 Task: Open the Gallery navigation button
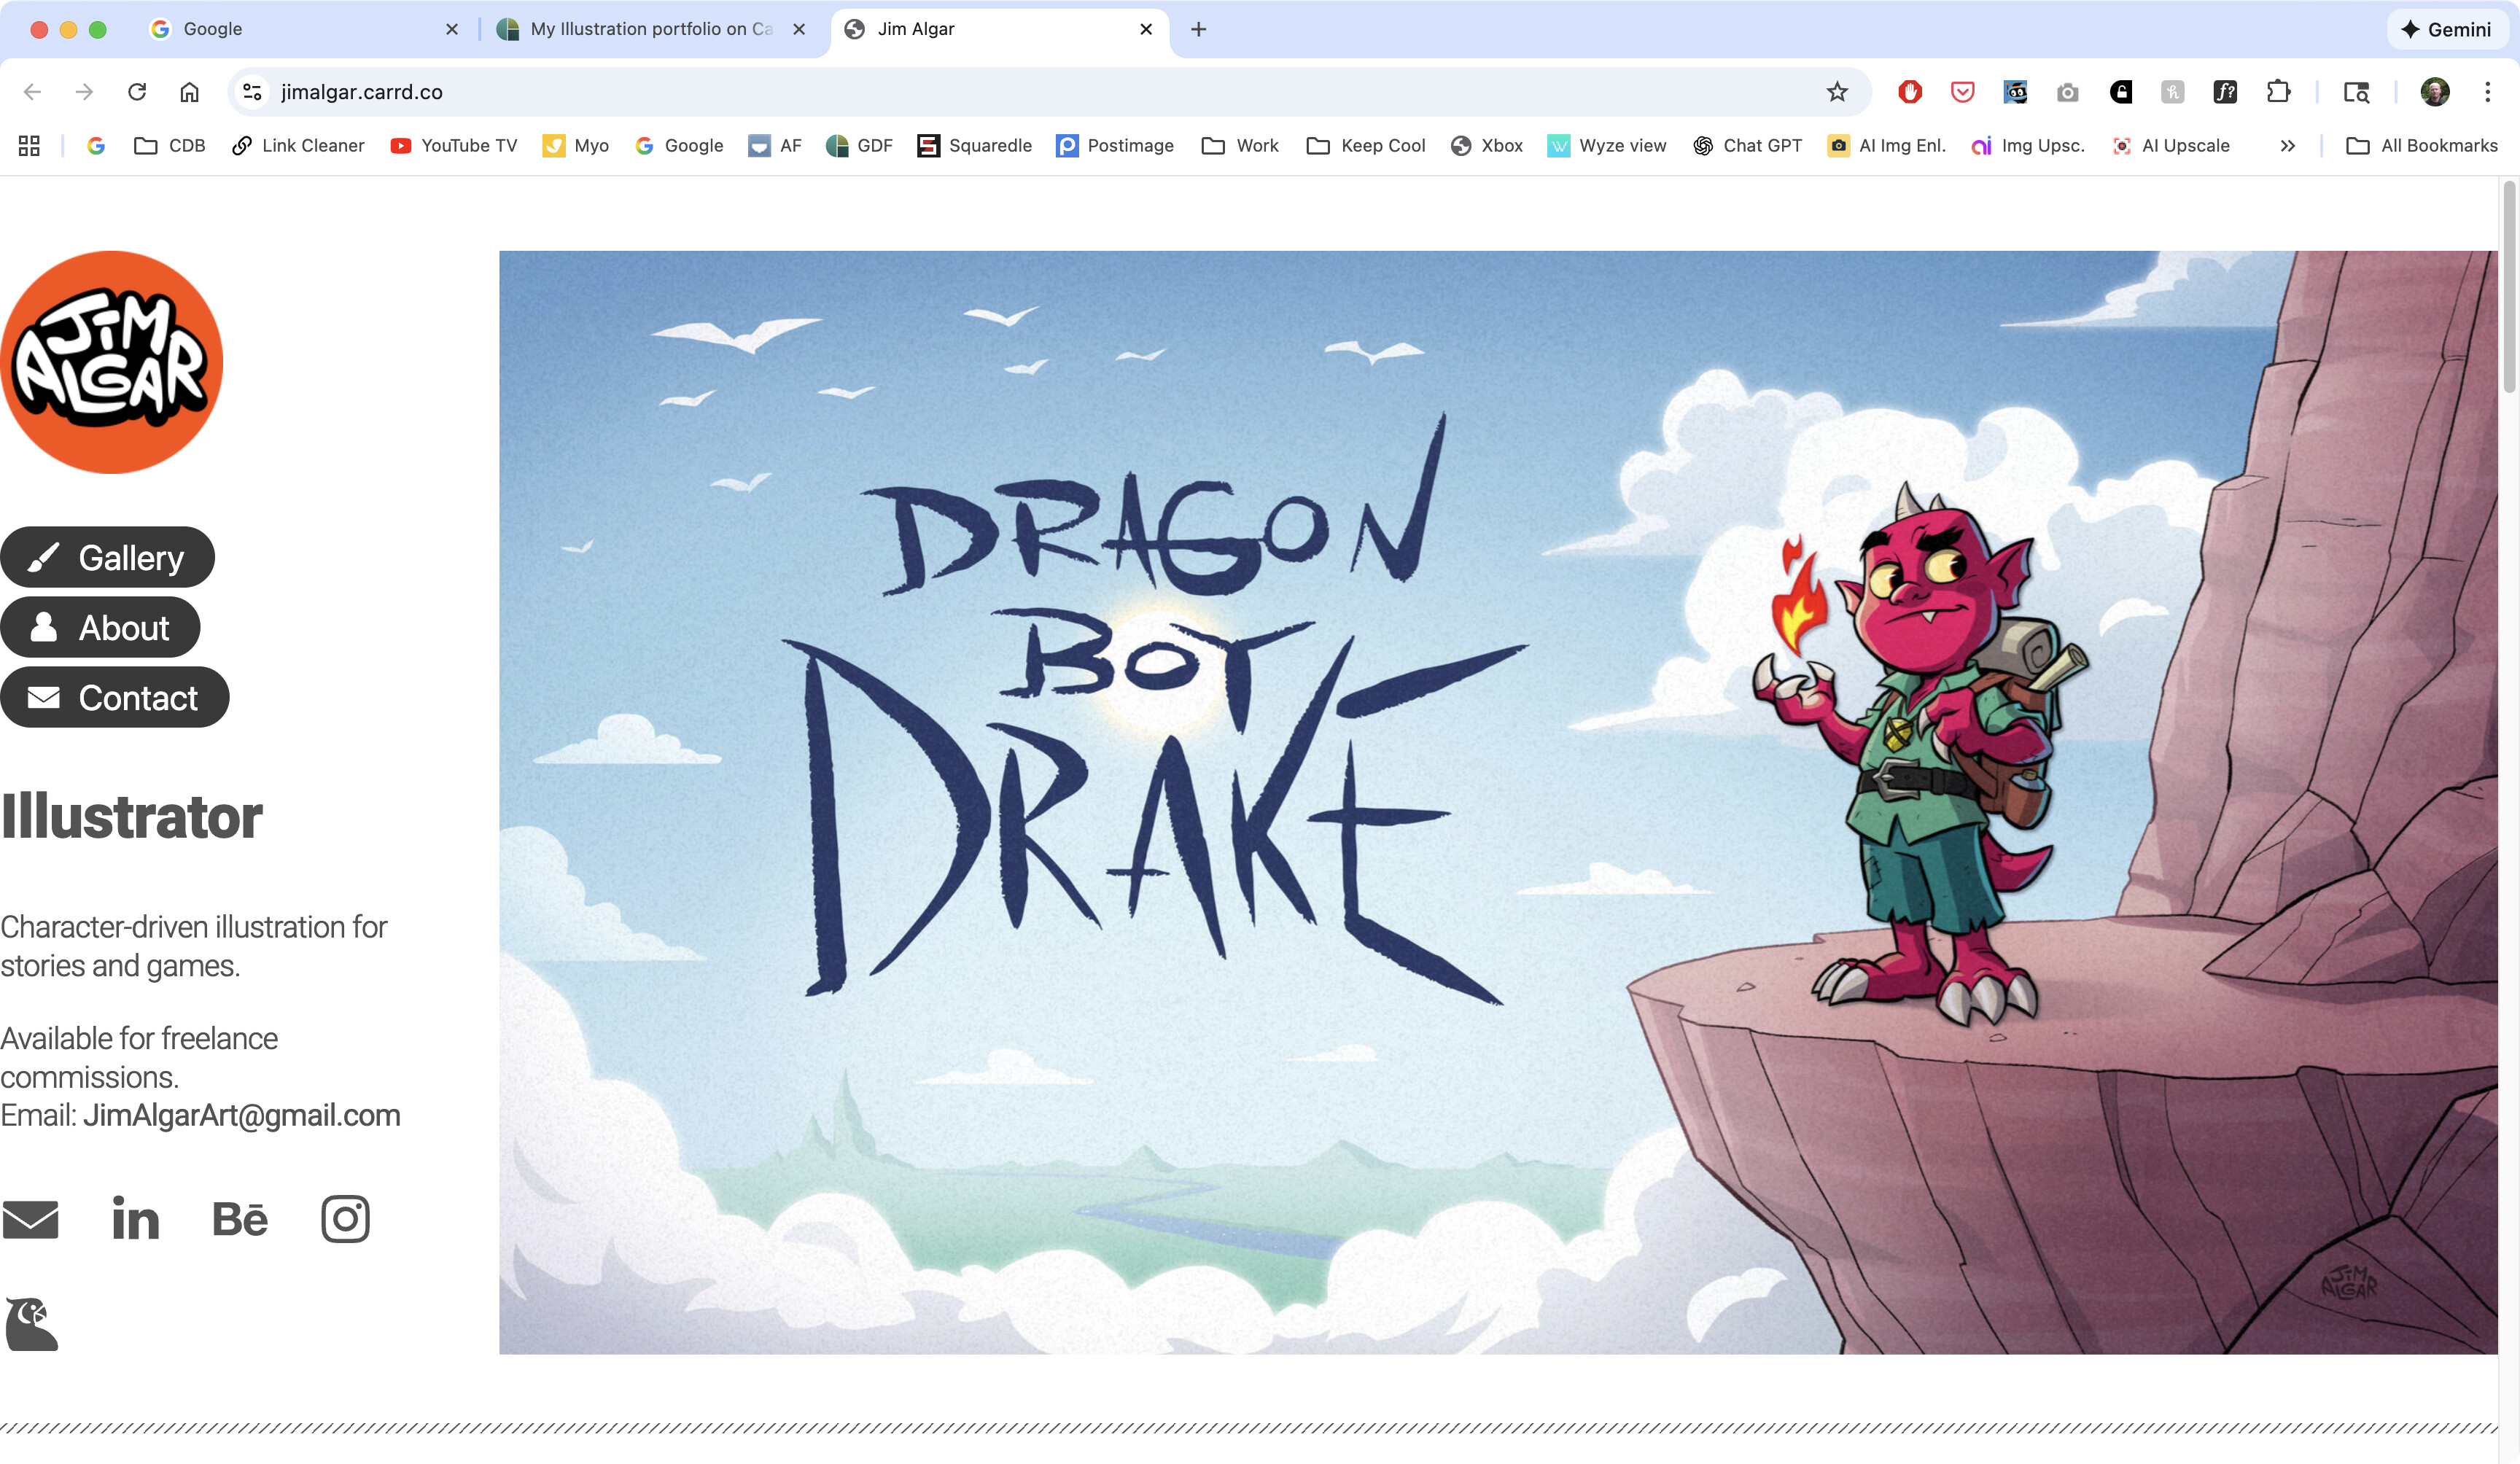click(107, 557)
